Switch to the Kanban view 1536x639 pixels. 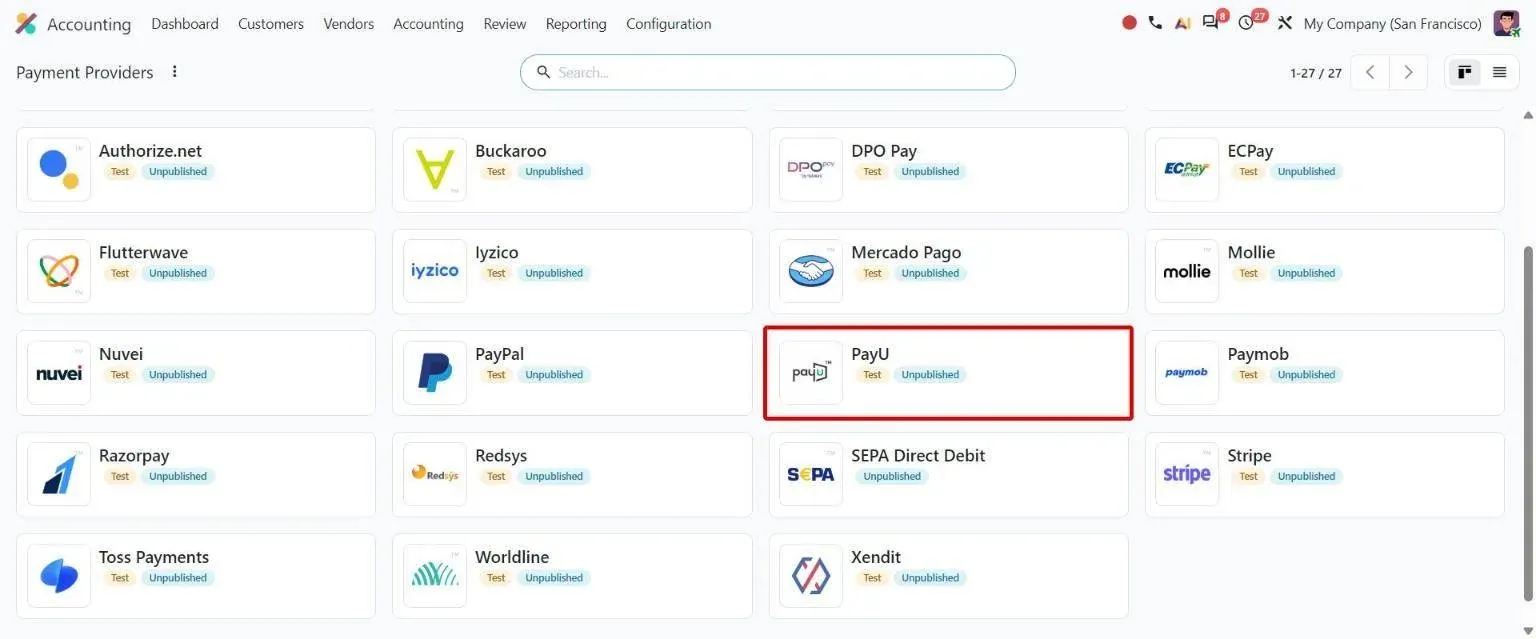(1465, 72)
